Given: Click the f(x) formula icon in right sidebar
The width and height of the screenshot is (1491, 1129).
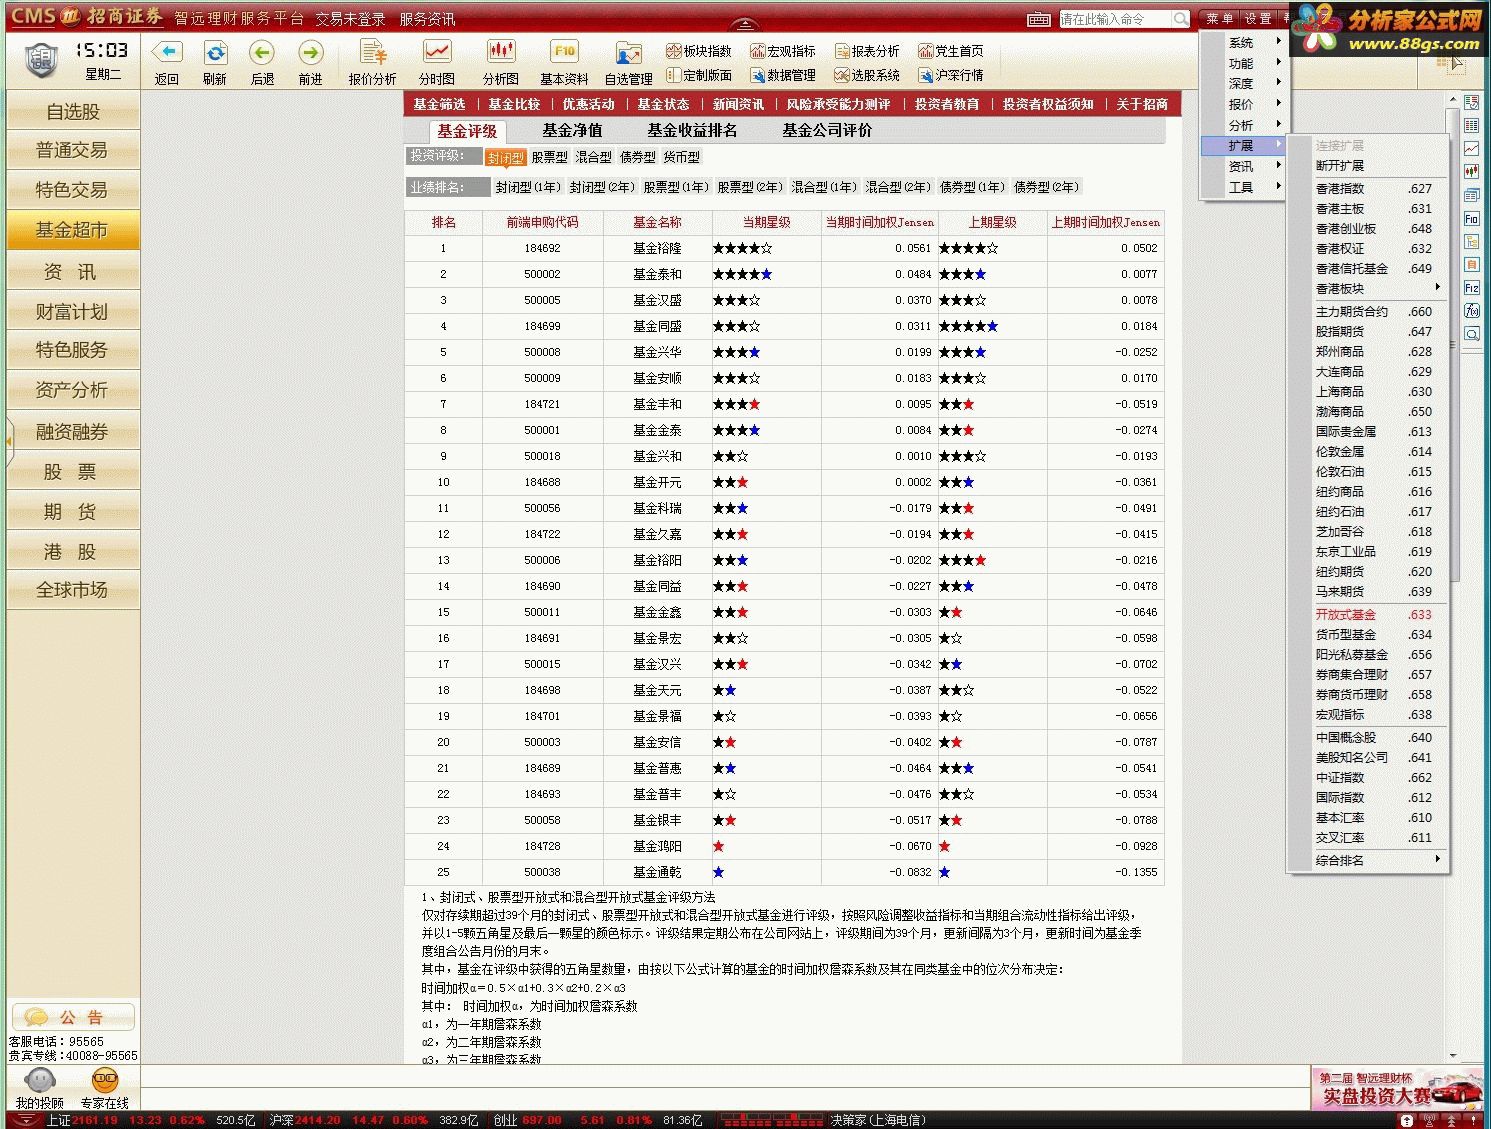Looking at the screenshot, I should 1471,311.
